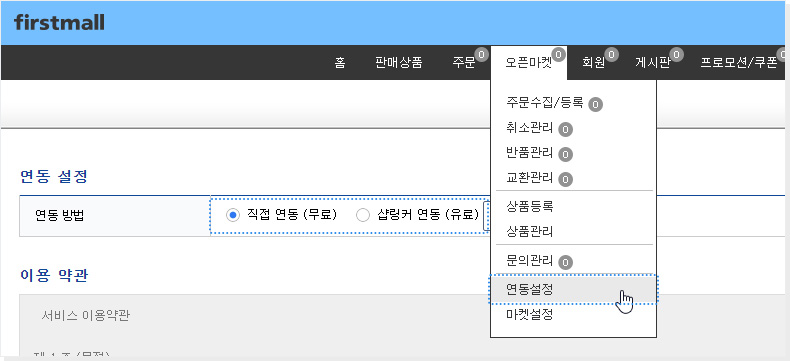The width and height of the screenshot is (790, 361).
Task: Open the 프로모션/쿠폰 menu
Action: pos(739,63)
